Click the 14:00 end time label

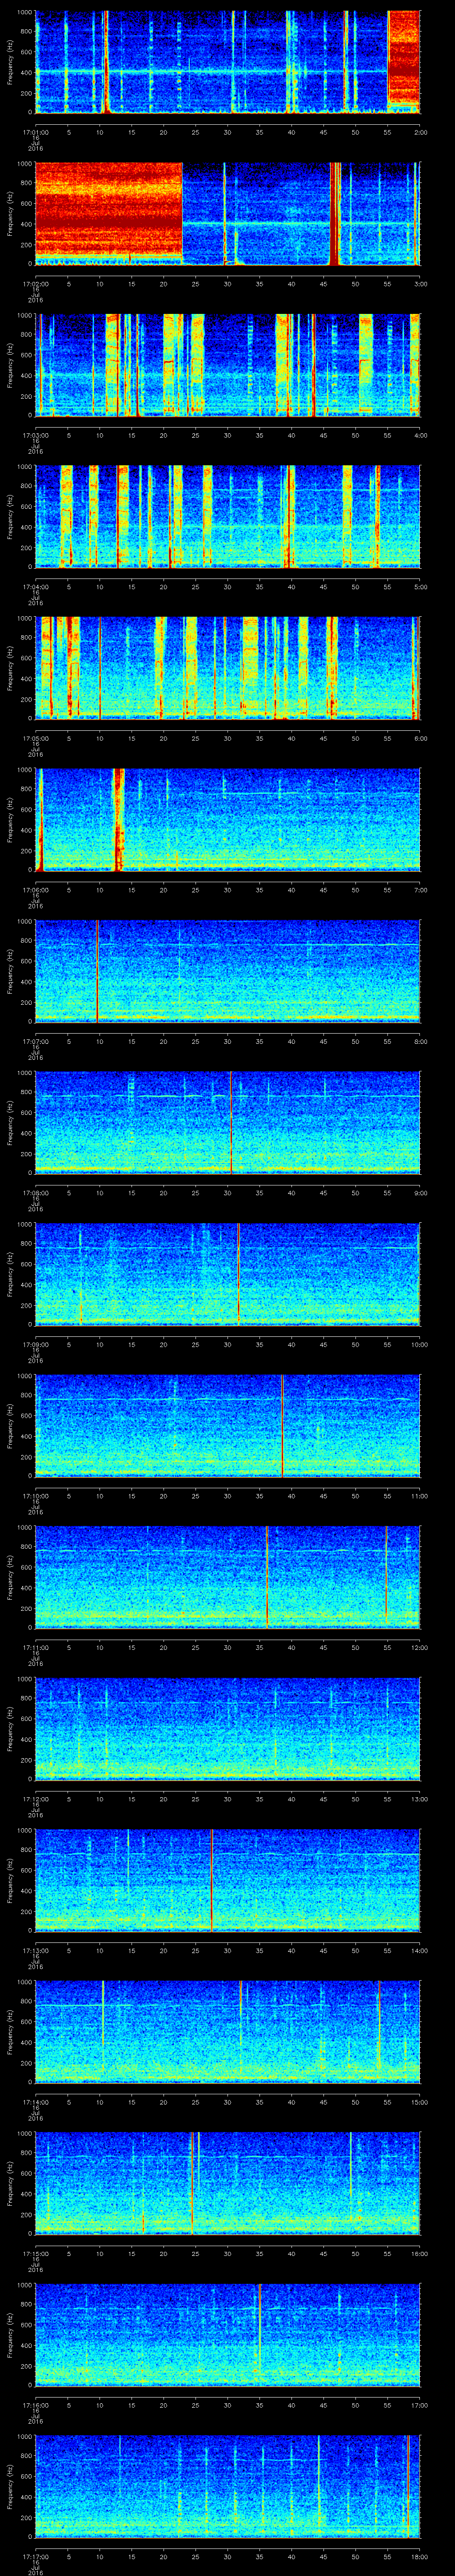click(419, 1950)
